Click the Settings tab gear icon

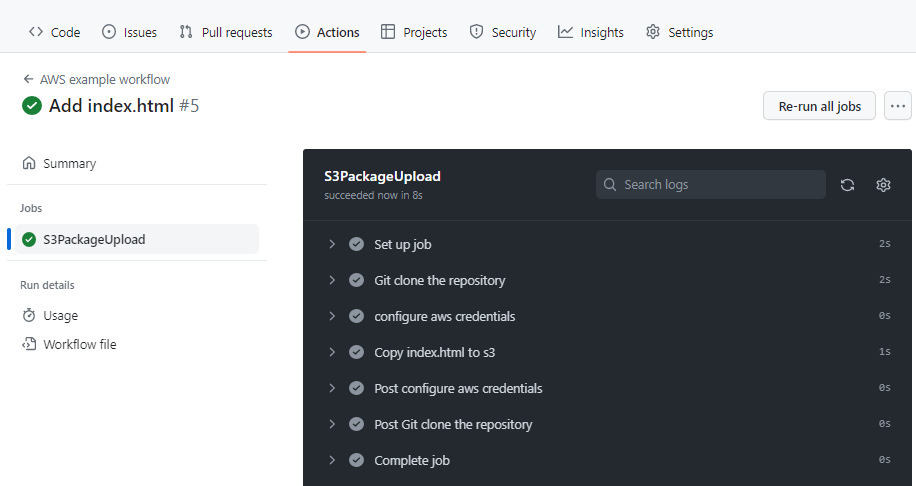point(653,32)
